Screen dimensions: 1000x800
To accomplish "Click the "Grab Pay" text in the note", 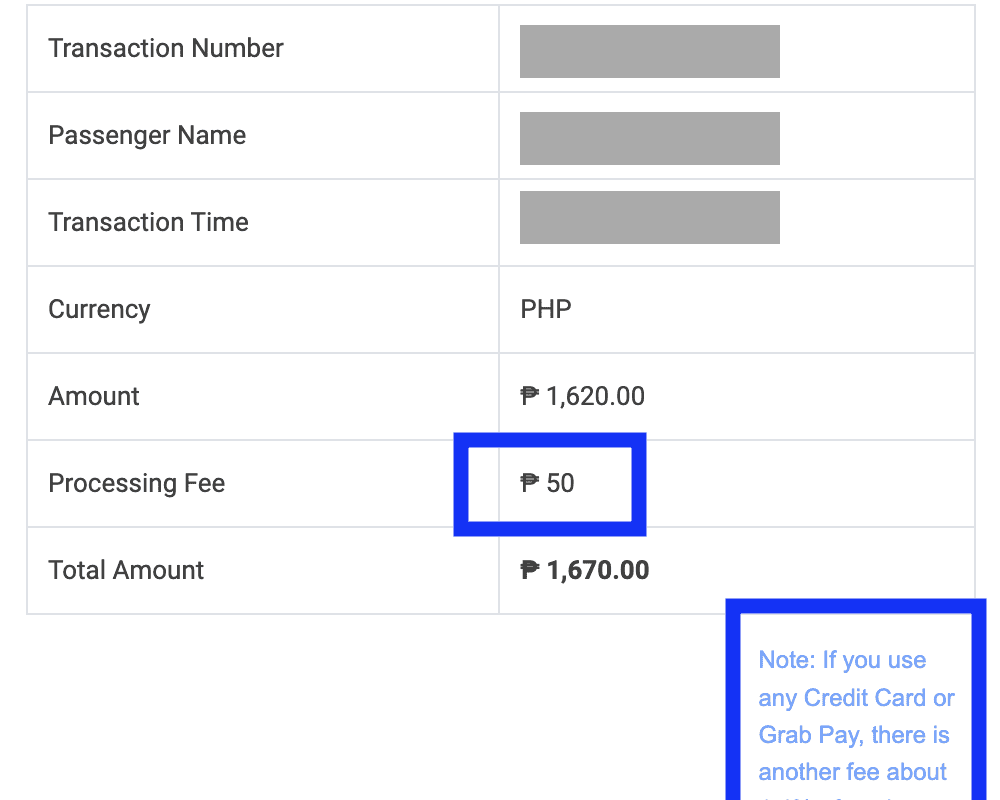I will (x=810, y=735).
